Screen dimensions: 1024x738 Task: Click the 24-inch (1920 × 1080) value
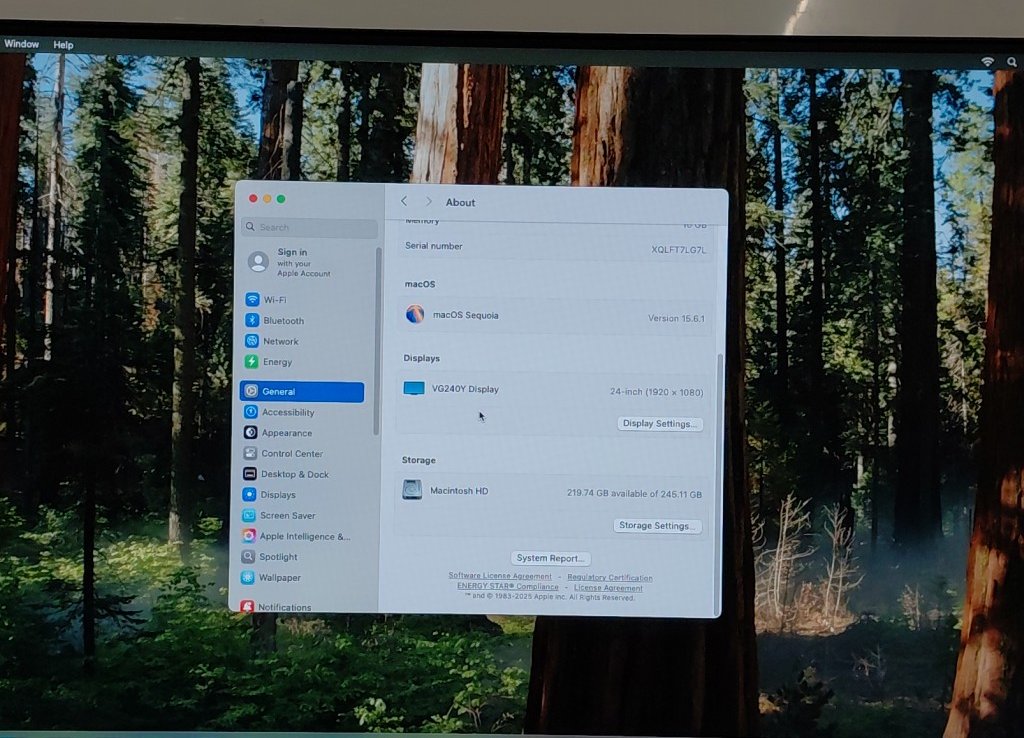click(x=656, y=392)
